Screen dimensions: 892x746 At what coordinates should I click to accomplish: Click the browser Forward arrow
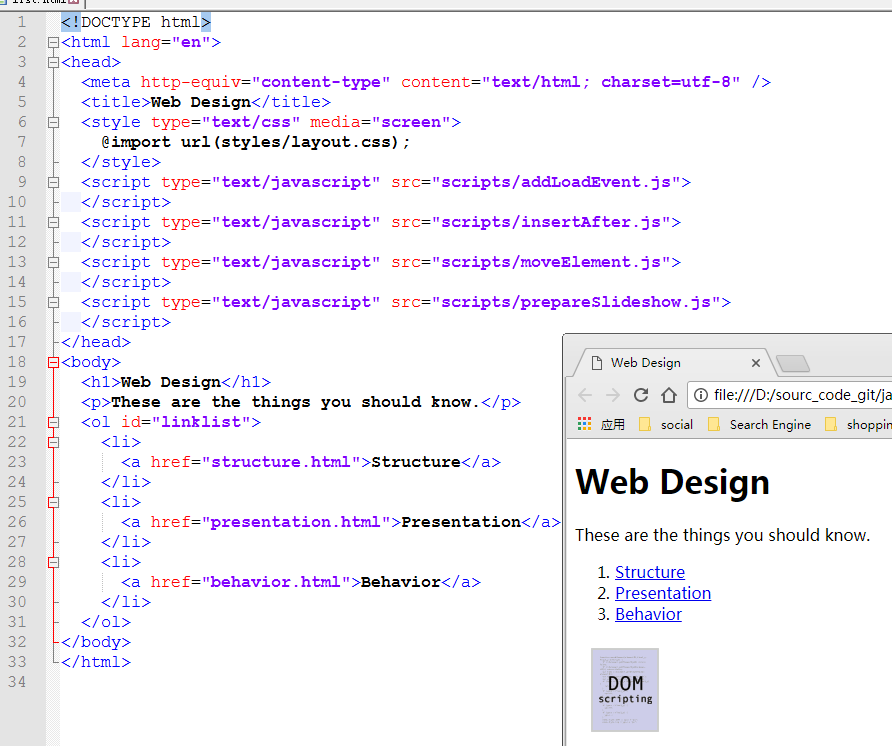(x=613, y=395)
